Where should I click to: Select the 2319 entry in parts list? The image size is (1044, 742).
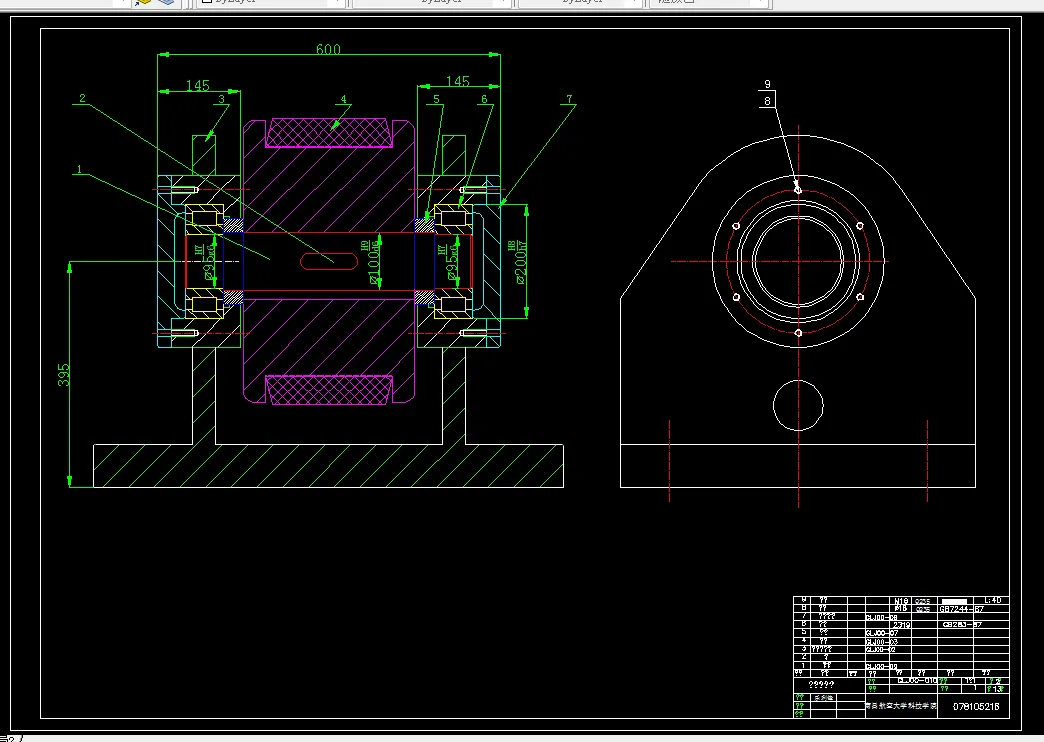902,625
